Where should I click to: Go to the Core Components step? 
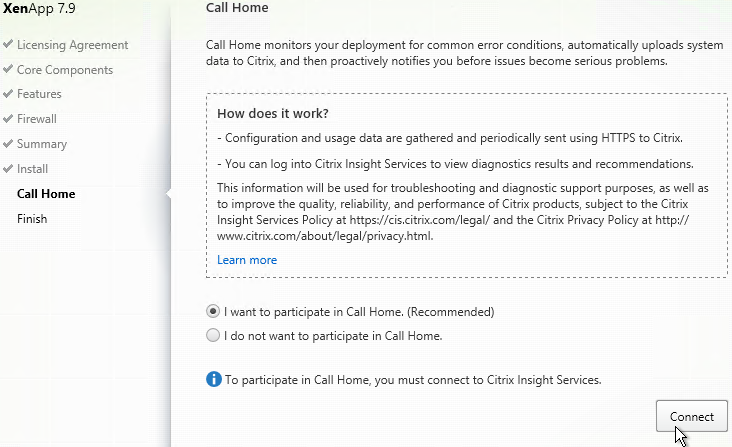65,70
